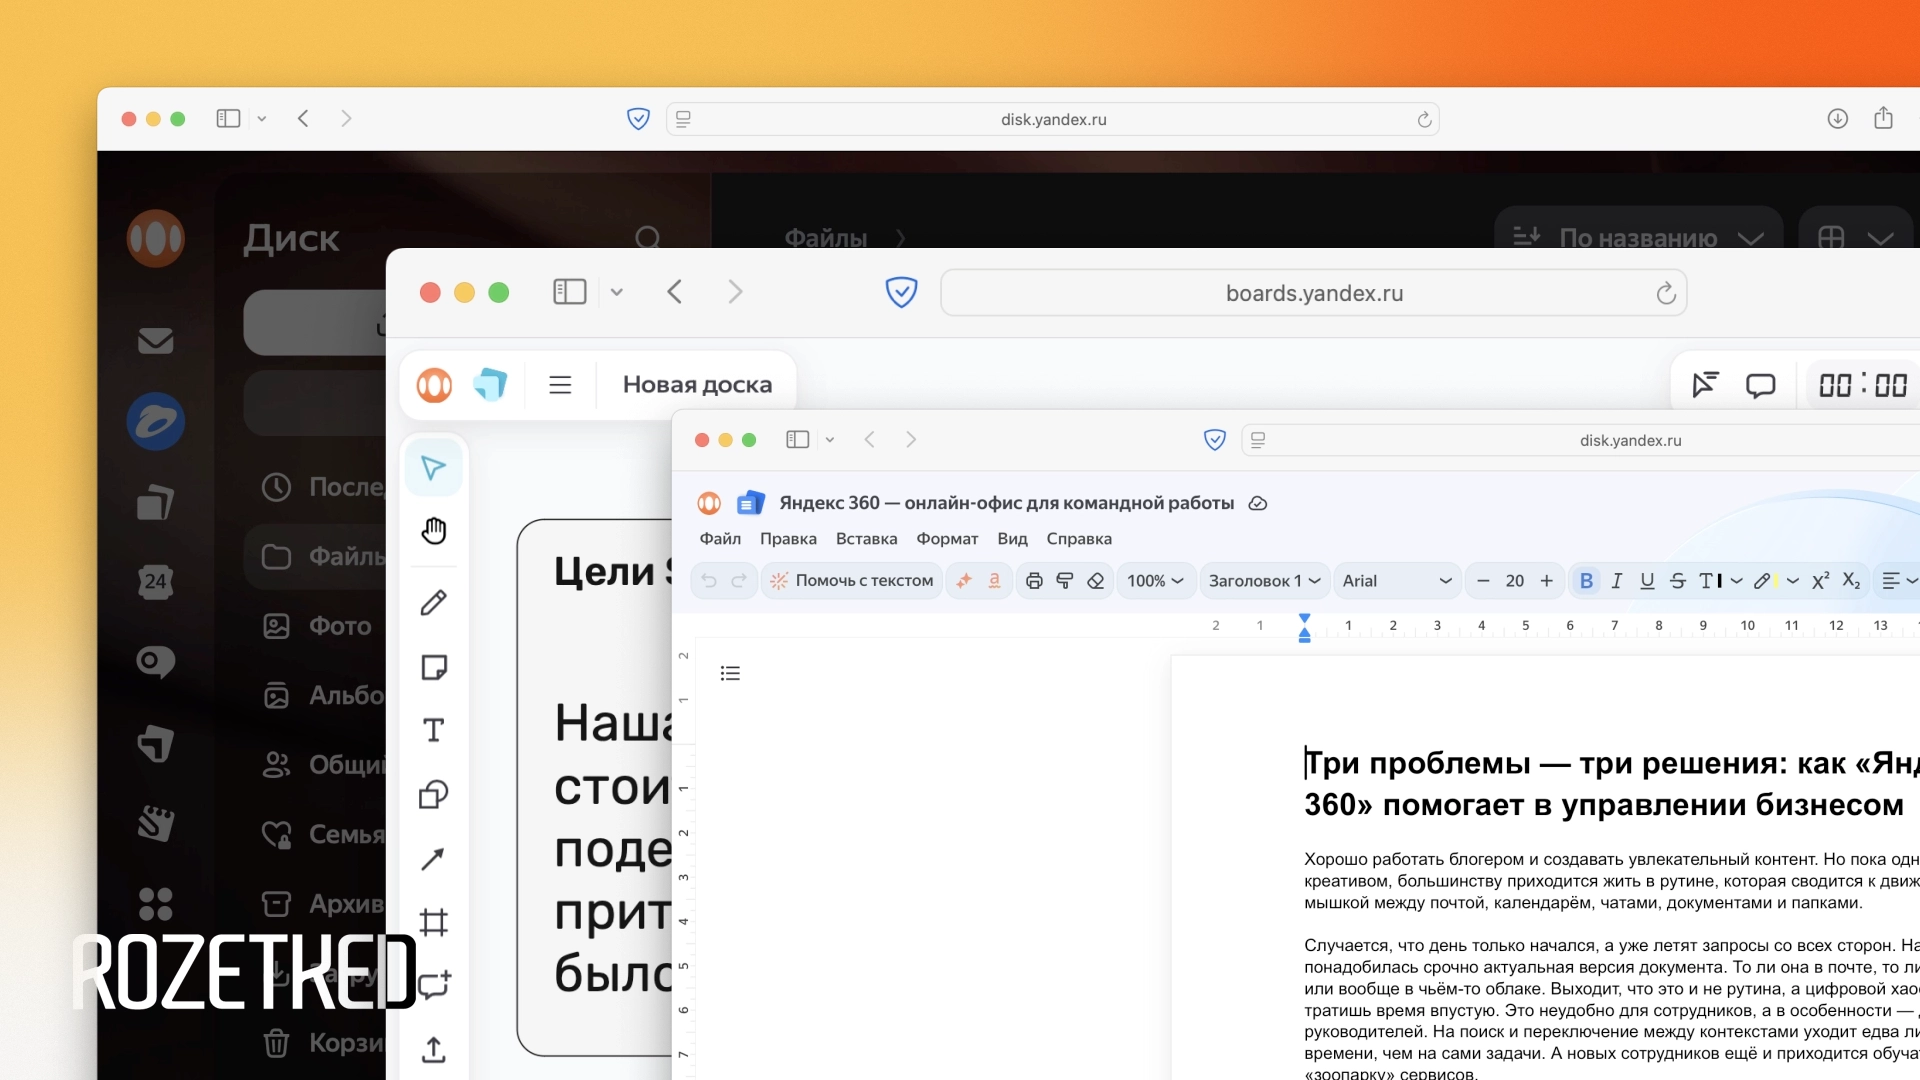Enable italic text styling
The height and width of the screenshot is (1080, 1920).
[1617, 580]
